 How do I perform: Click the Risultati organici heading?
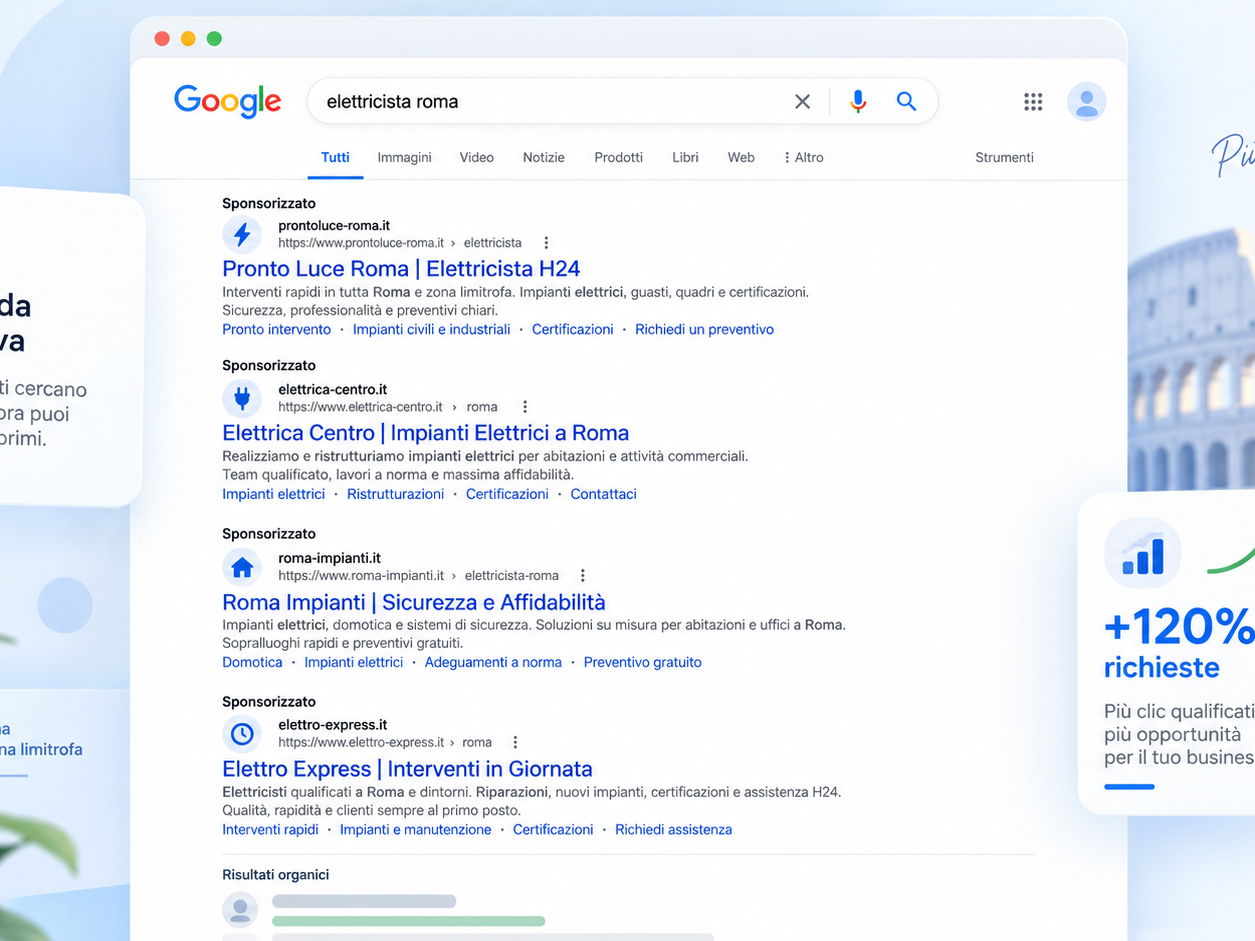(275, 875)
